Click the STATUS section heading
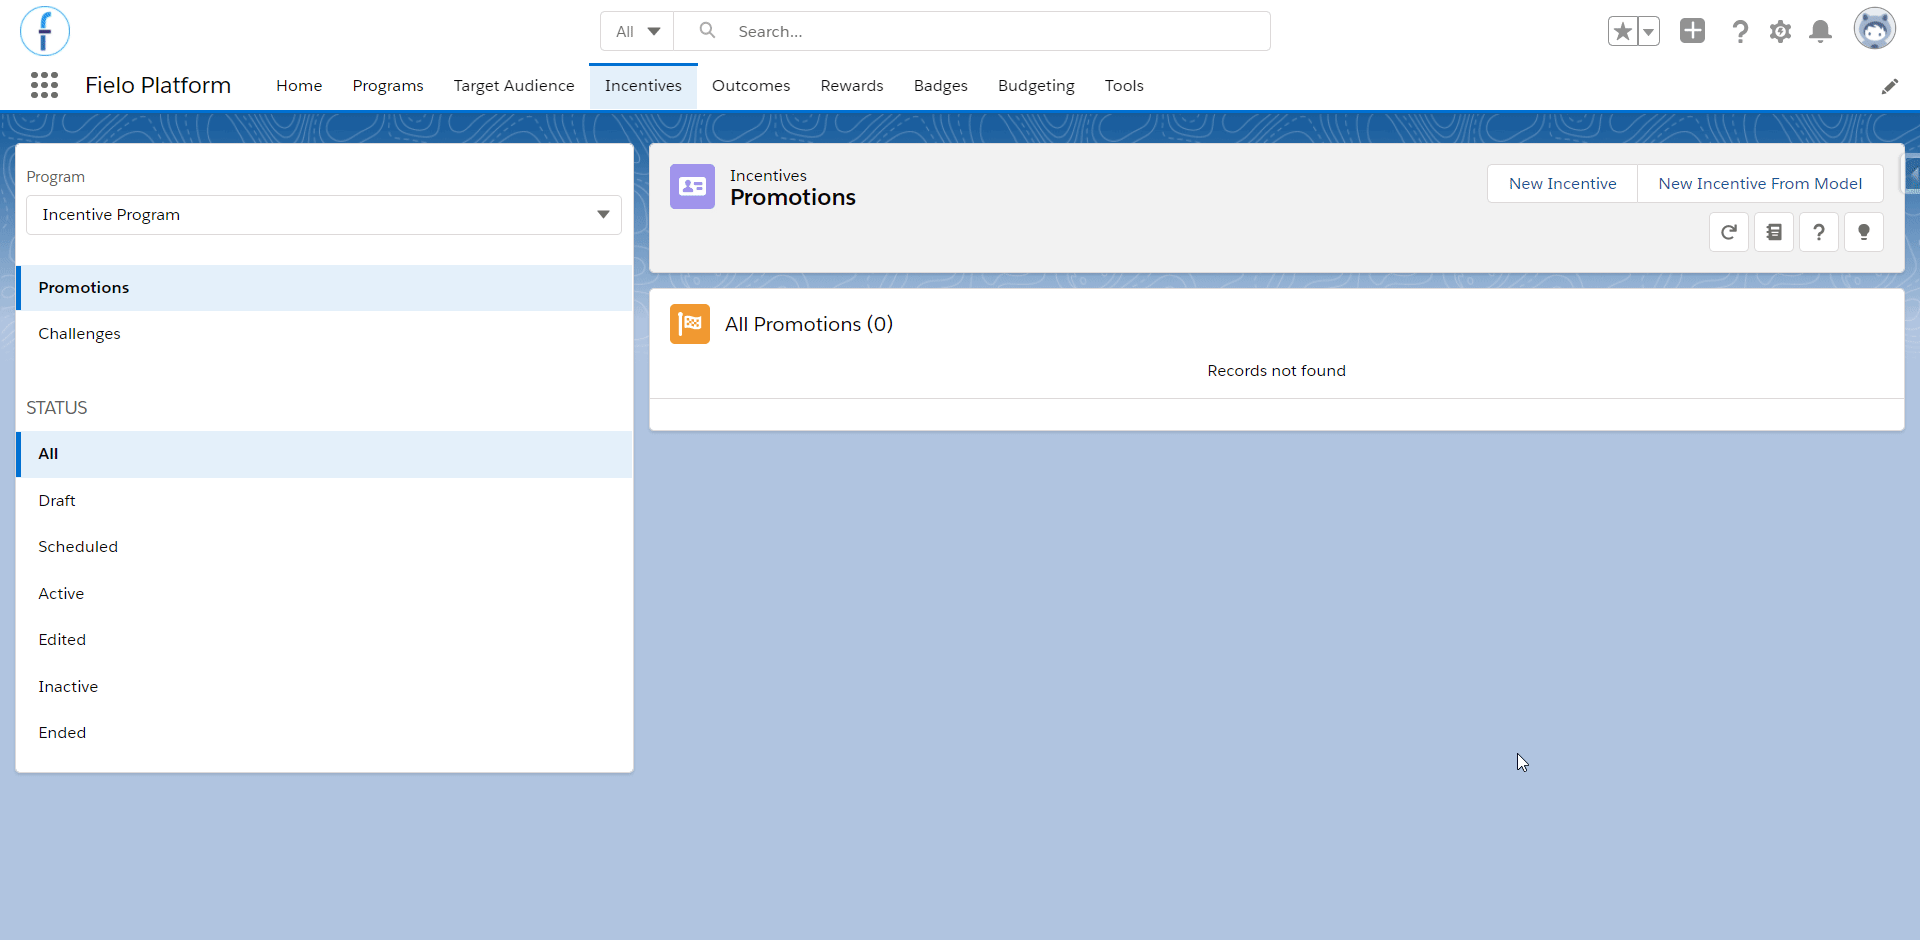The image size is (1920, 940). tap(57, 408)
